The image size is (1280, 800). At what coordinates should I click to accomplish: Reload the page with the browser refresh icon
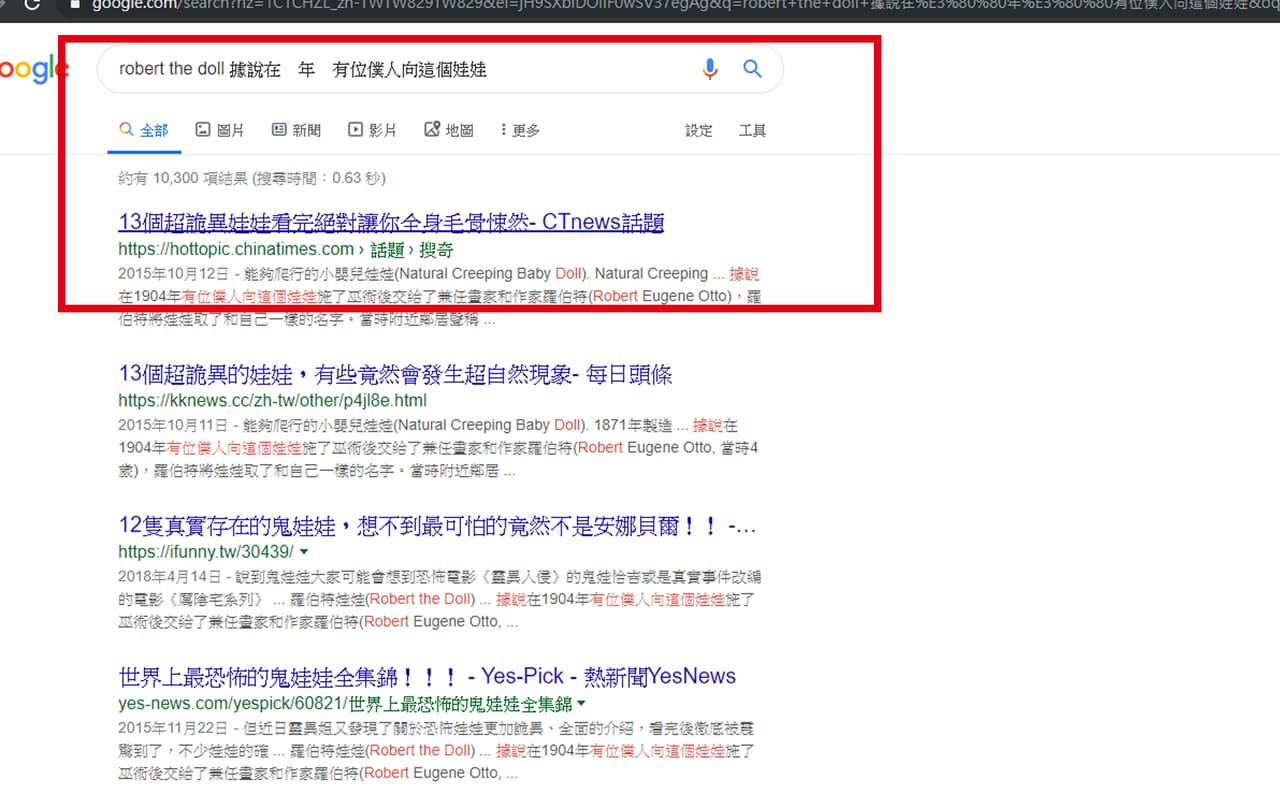point(32,4)
